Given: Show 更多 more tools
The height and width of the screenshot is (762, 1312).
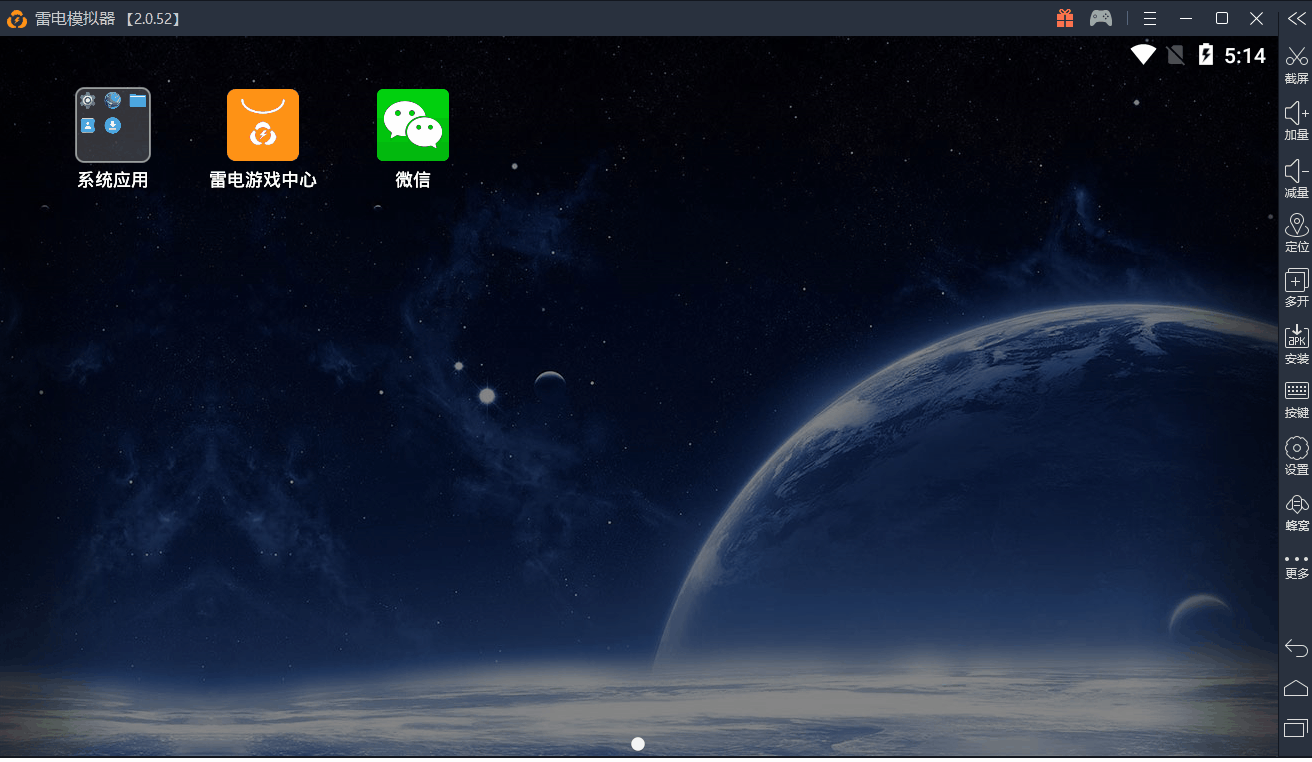Looking at the screenshot, I should coord(1297,566).
